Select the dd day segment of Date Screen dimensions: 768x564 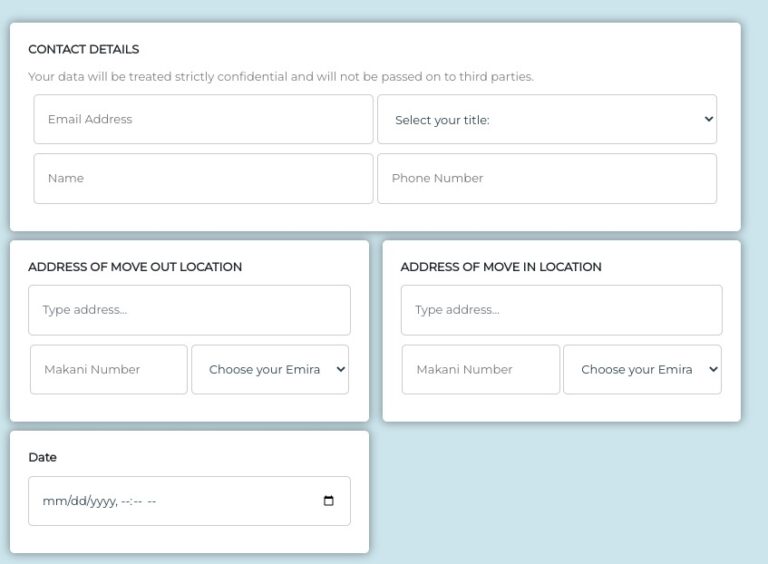[77, 501]
